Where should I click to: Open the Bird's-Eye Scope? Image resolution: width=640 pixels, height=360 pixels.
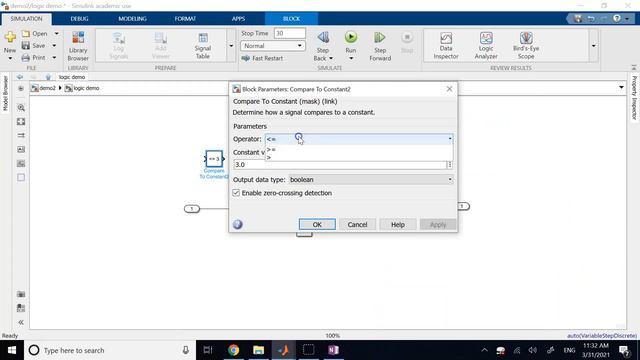coord(526,45)
